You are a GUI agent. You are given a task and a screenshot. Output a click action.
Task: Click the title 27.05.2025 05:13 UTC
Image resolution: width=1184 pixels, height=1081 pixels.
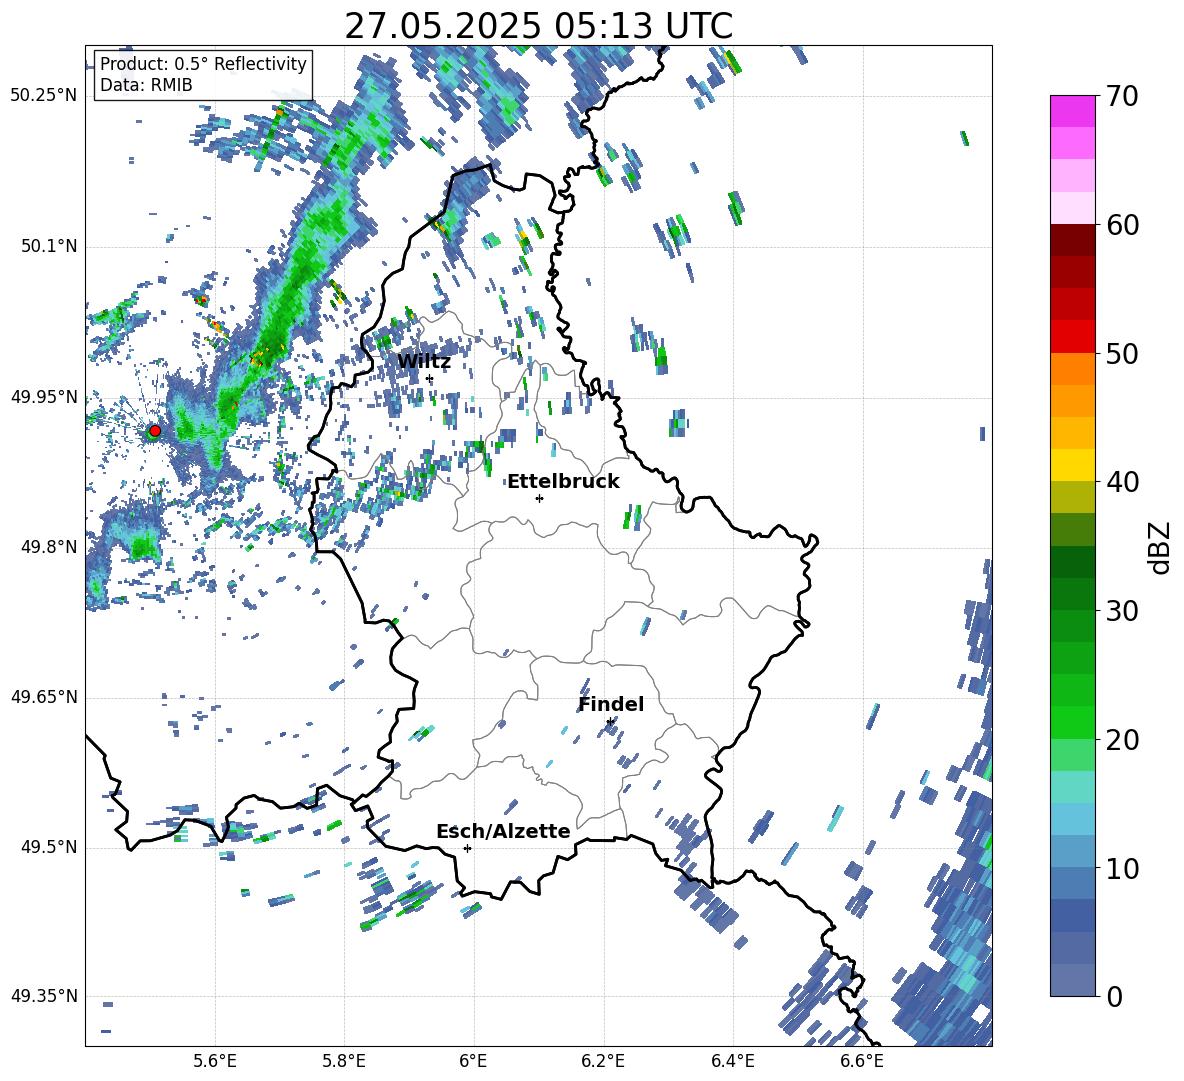(x=538, y=26)
